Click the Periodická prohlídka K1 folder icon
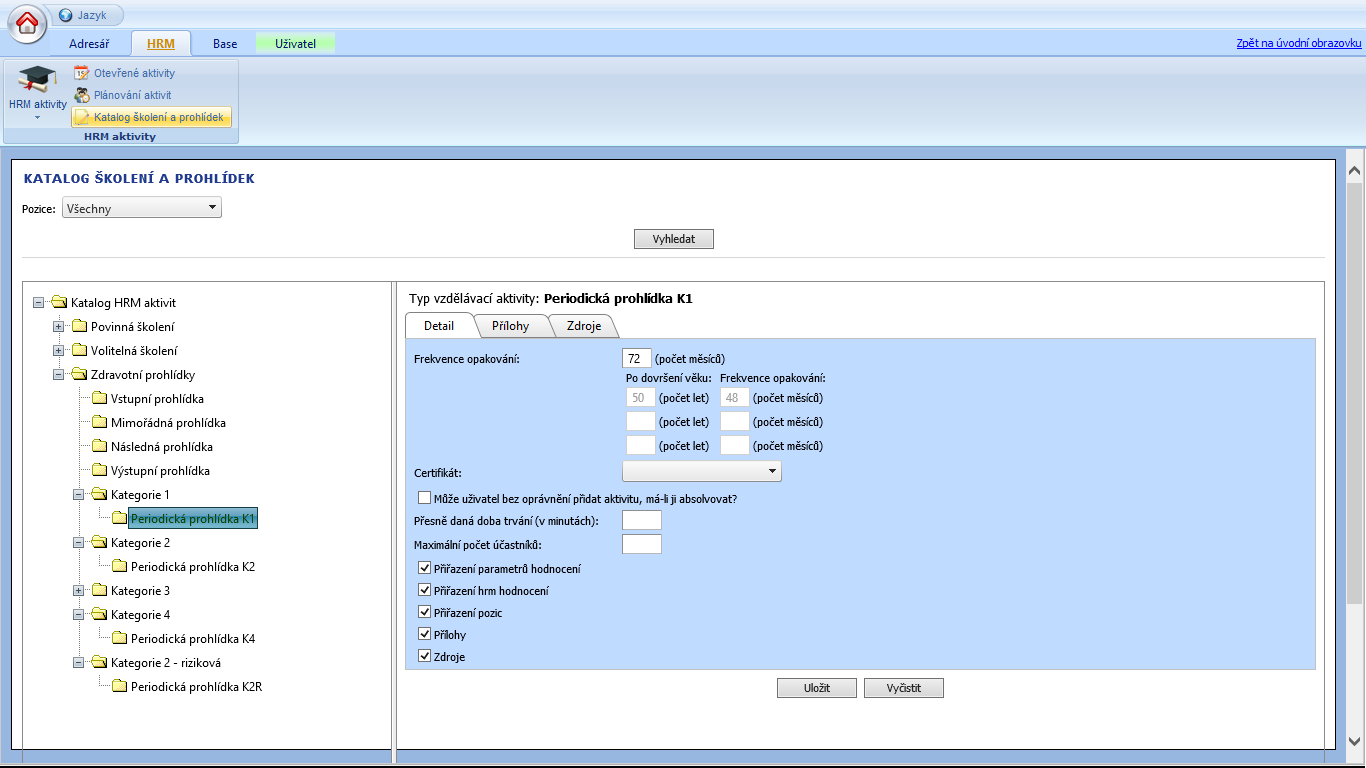This screenshot has width=1366, height=768. click(119, 519)
